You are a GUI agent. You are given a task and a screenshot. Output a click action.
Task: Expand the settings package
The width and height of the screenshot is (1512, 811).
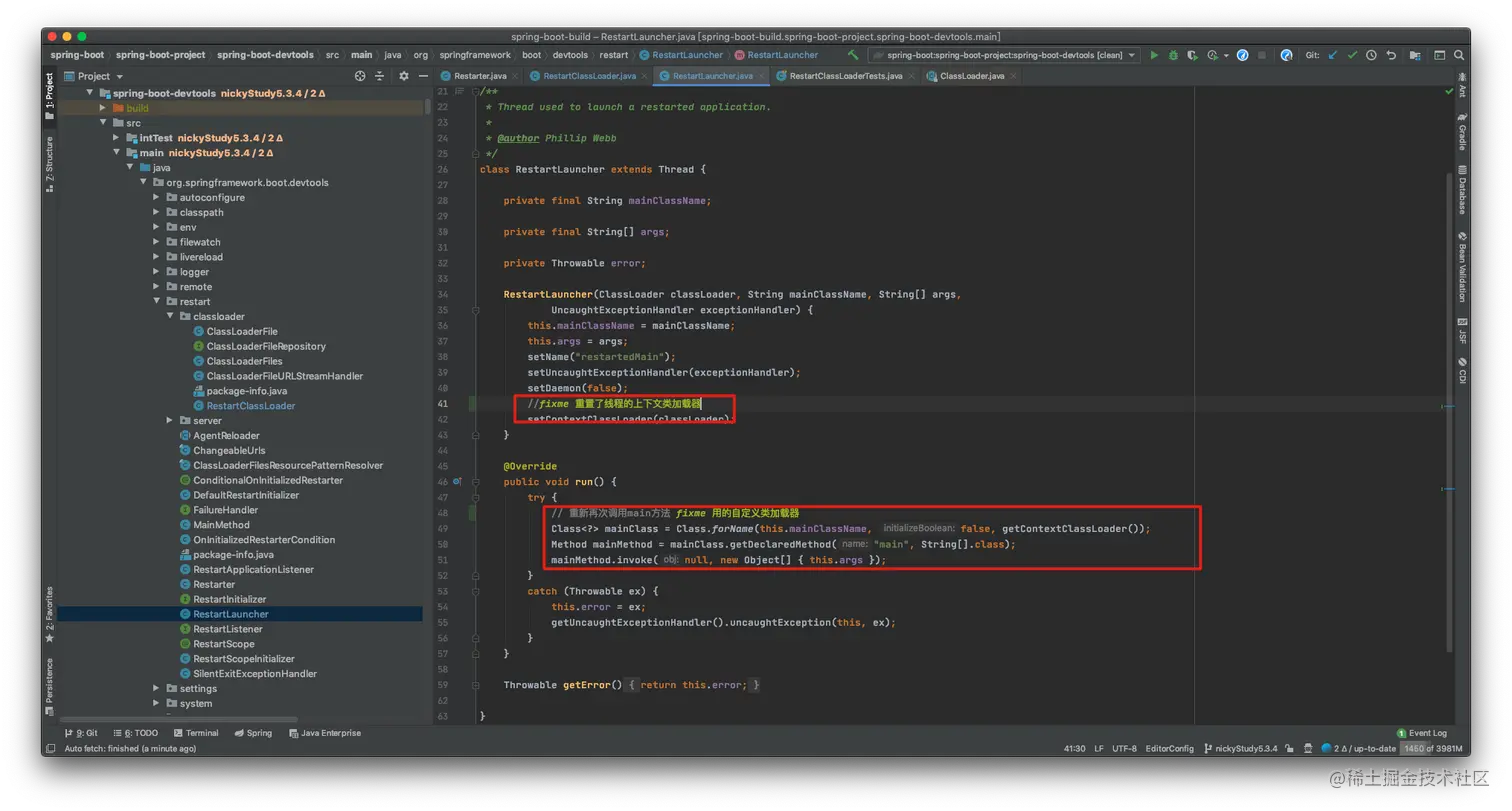[157, 688]
